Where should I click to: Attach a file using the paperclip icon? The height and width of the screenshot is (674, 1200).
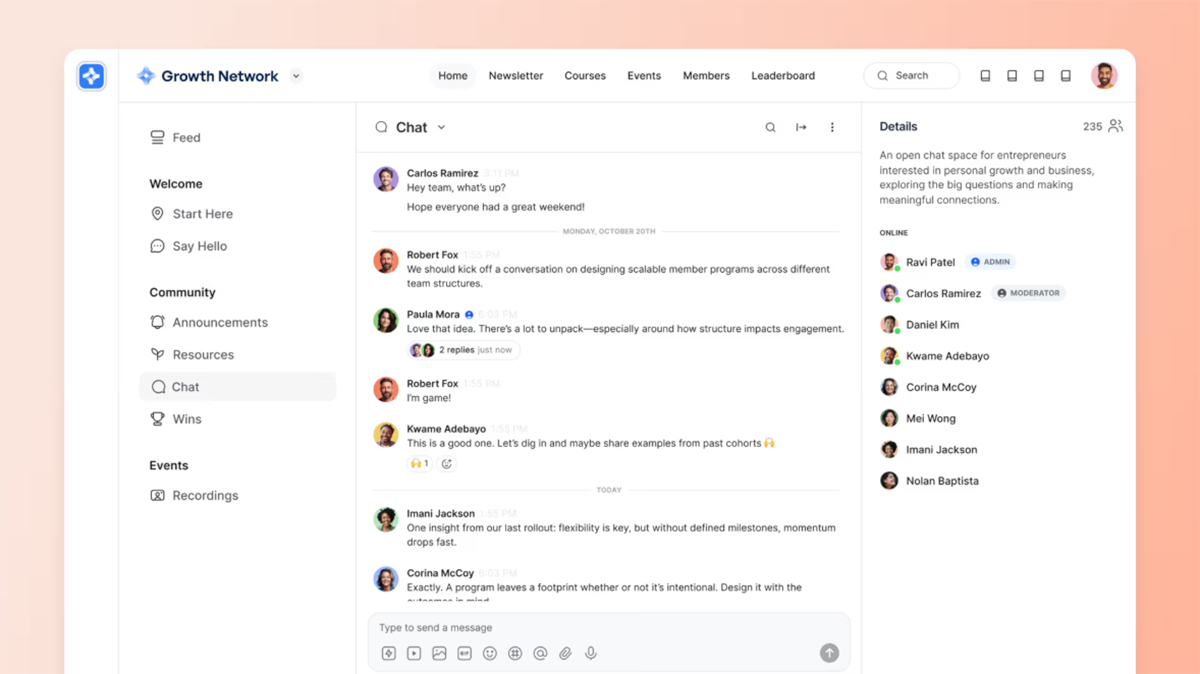point(565,653)
